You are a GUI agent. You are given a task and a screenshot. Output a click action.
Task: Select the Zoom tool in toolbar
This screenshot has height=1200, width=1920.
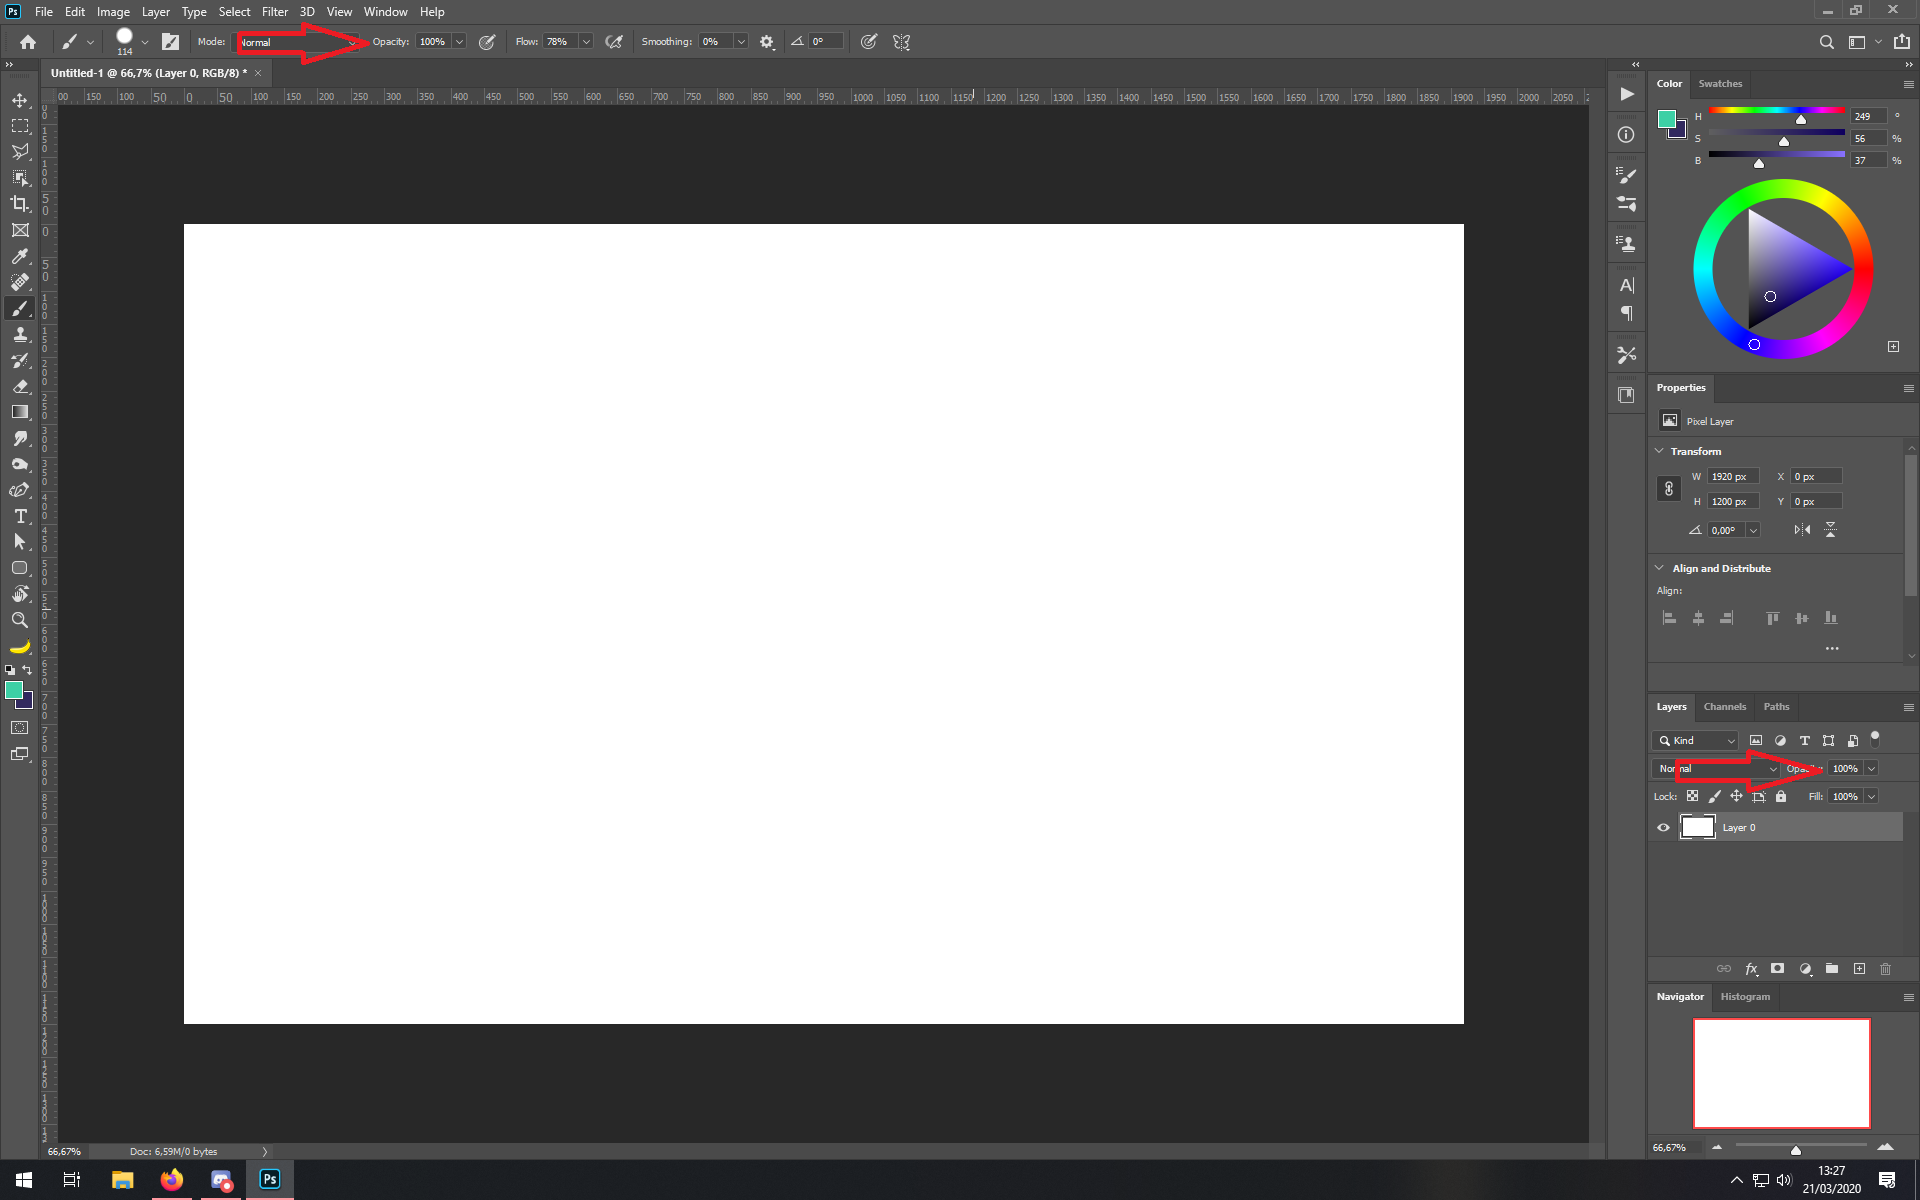point(19,620)
